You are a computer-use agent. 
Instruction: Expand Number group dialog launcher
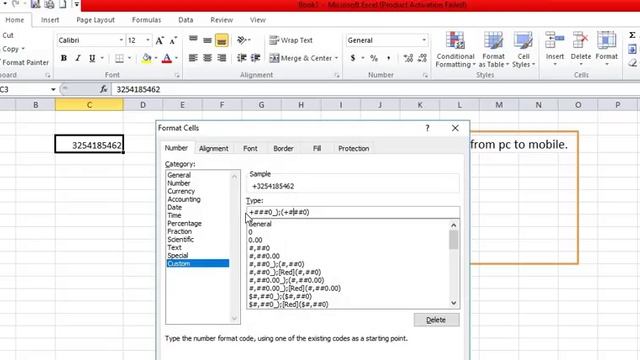(x=425, y=75)
